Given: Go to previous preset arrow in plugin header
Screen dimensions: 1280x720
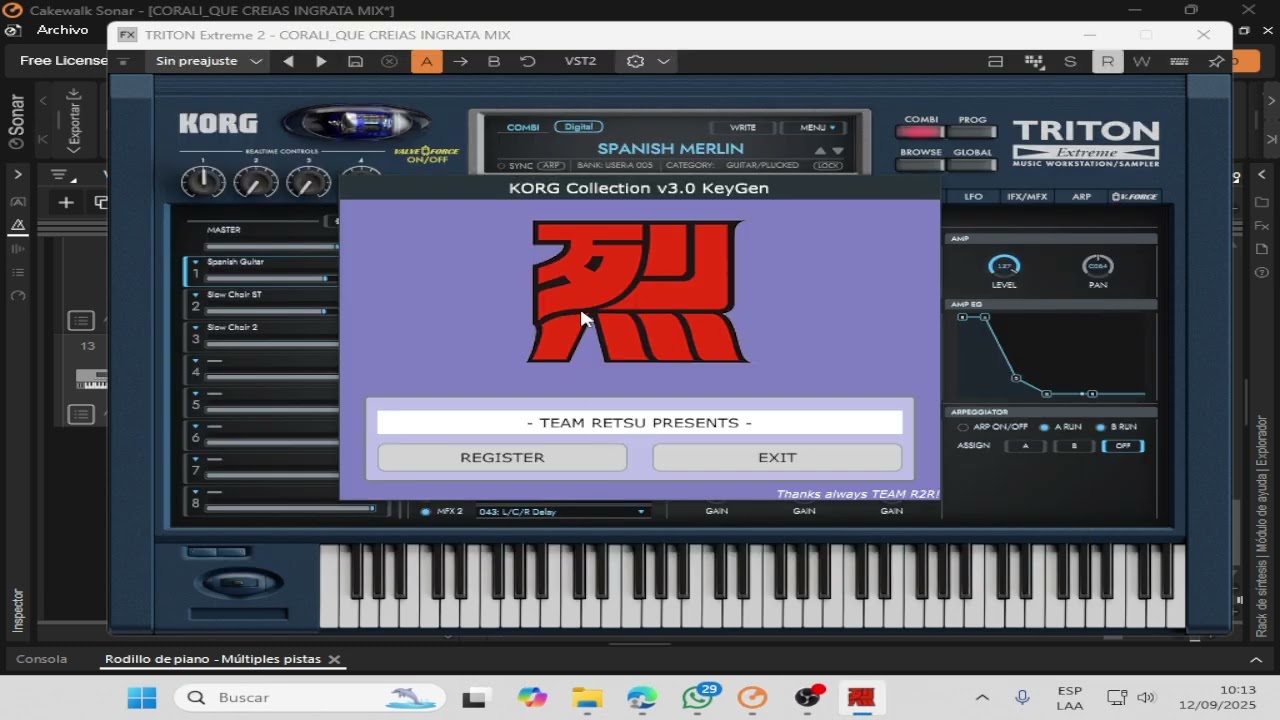Looking at the screenshot, I should click(x=288, y=61).
